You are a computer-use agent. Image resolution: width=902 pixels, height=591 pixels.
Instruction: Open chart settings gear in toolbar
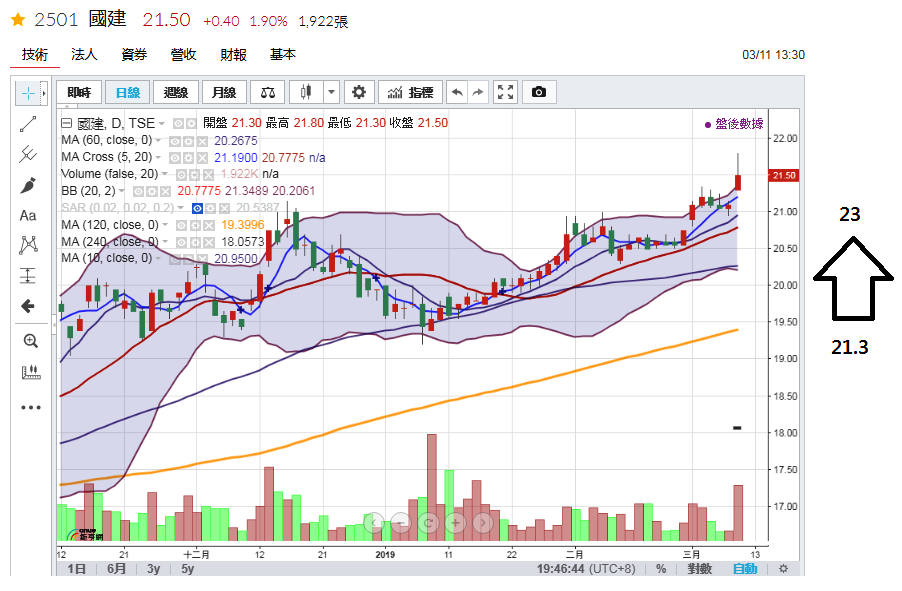pyautogui.click(x=359, y=93)
